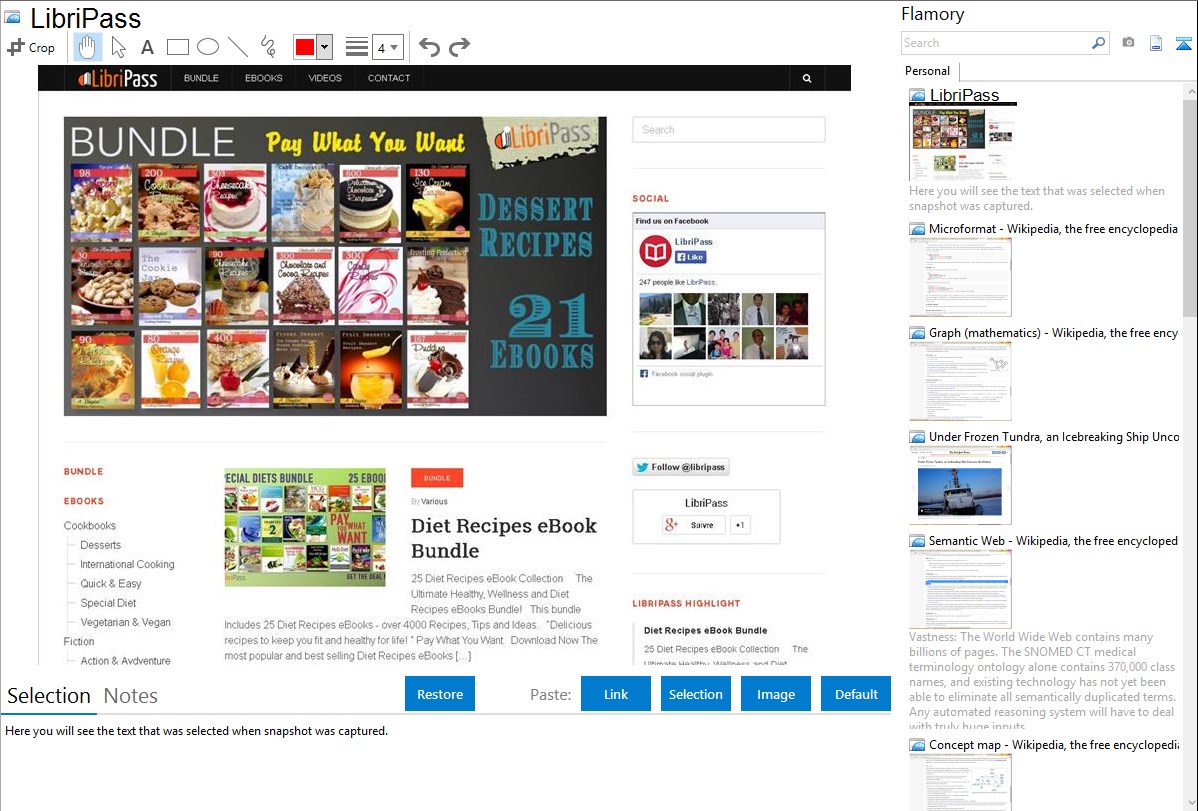Click the Google+ Suivre button
Screen dimensions: 1198x811
point(694,525)
